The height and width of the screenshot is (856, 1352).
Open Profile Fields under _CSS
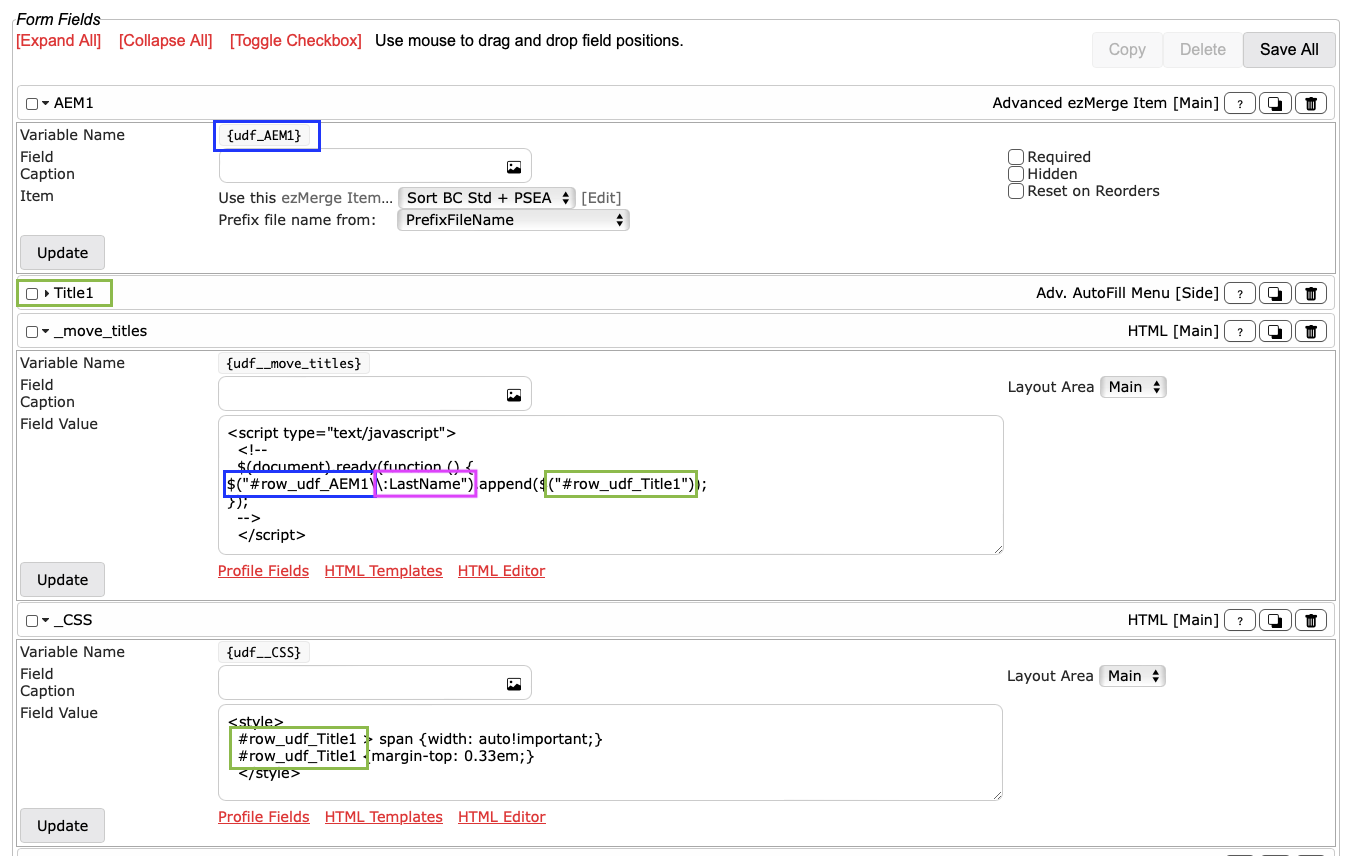[264, 817]
